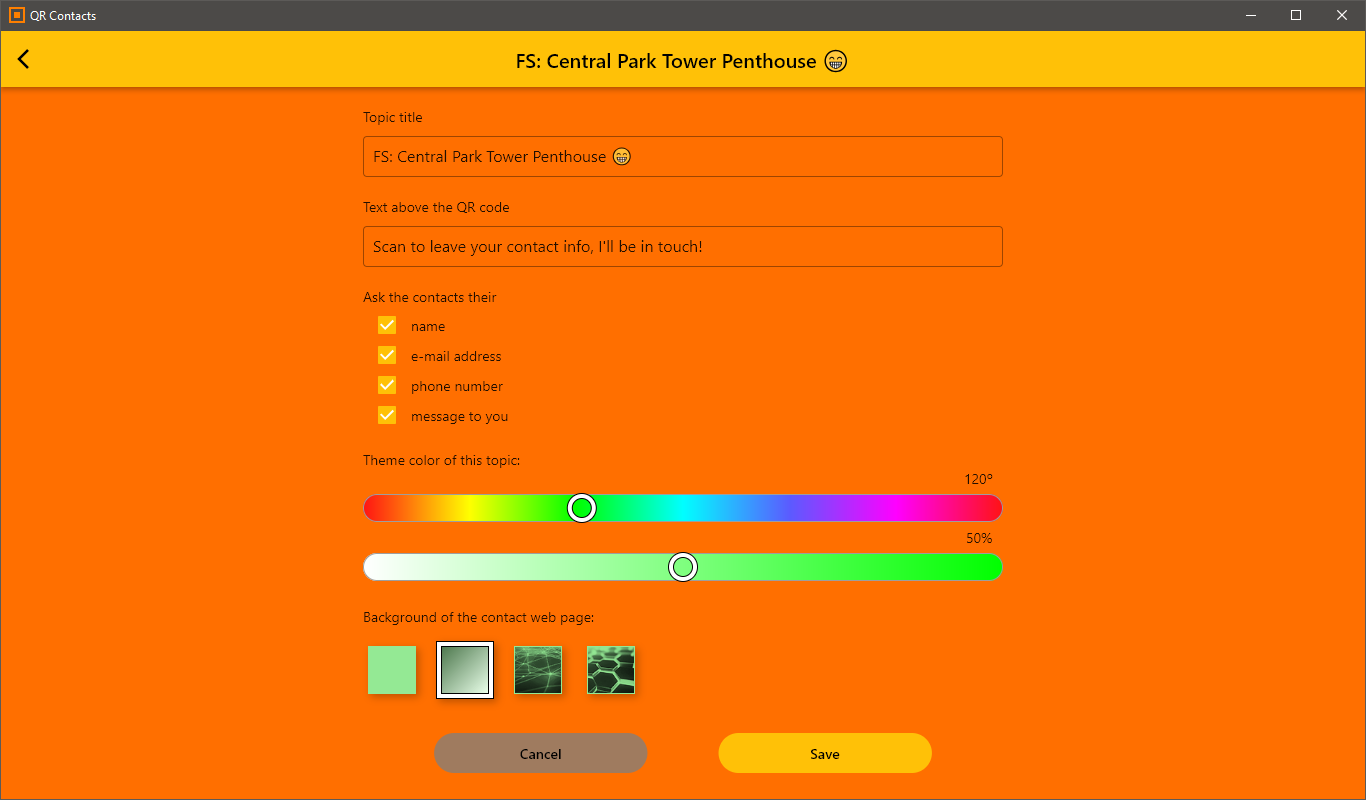Toggle the e-mail address checkbox
Viewport: 1366px width, 800px height.
[387, 356]
